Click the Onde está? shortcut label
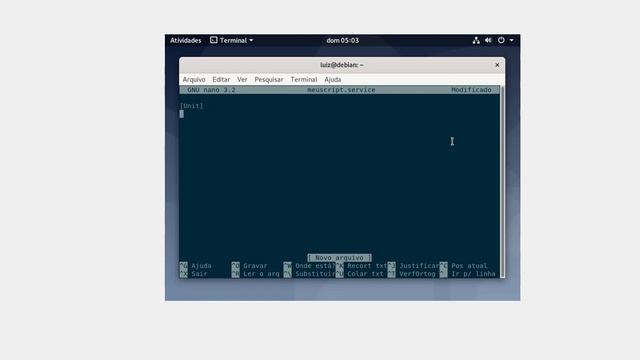640x360 pixels. (315, 266)
